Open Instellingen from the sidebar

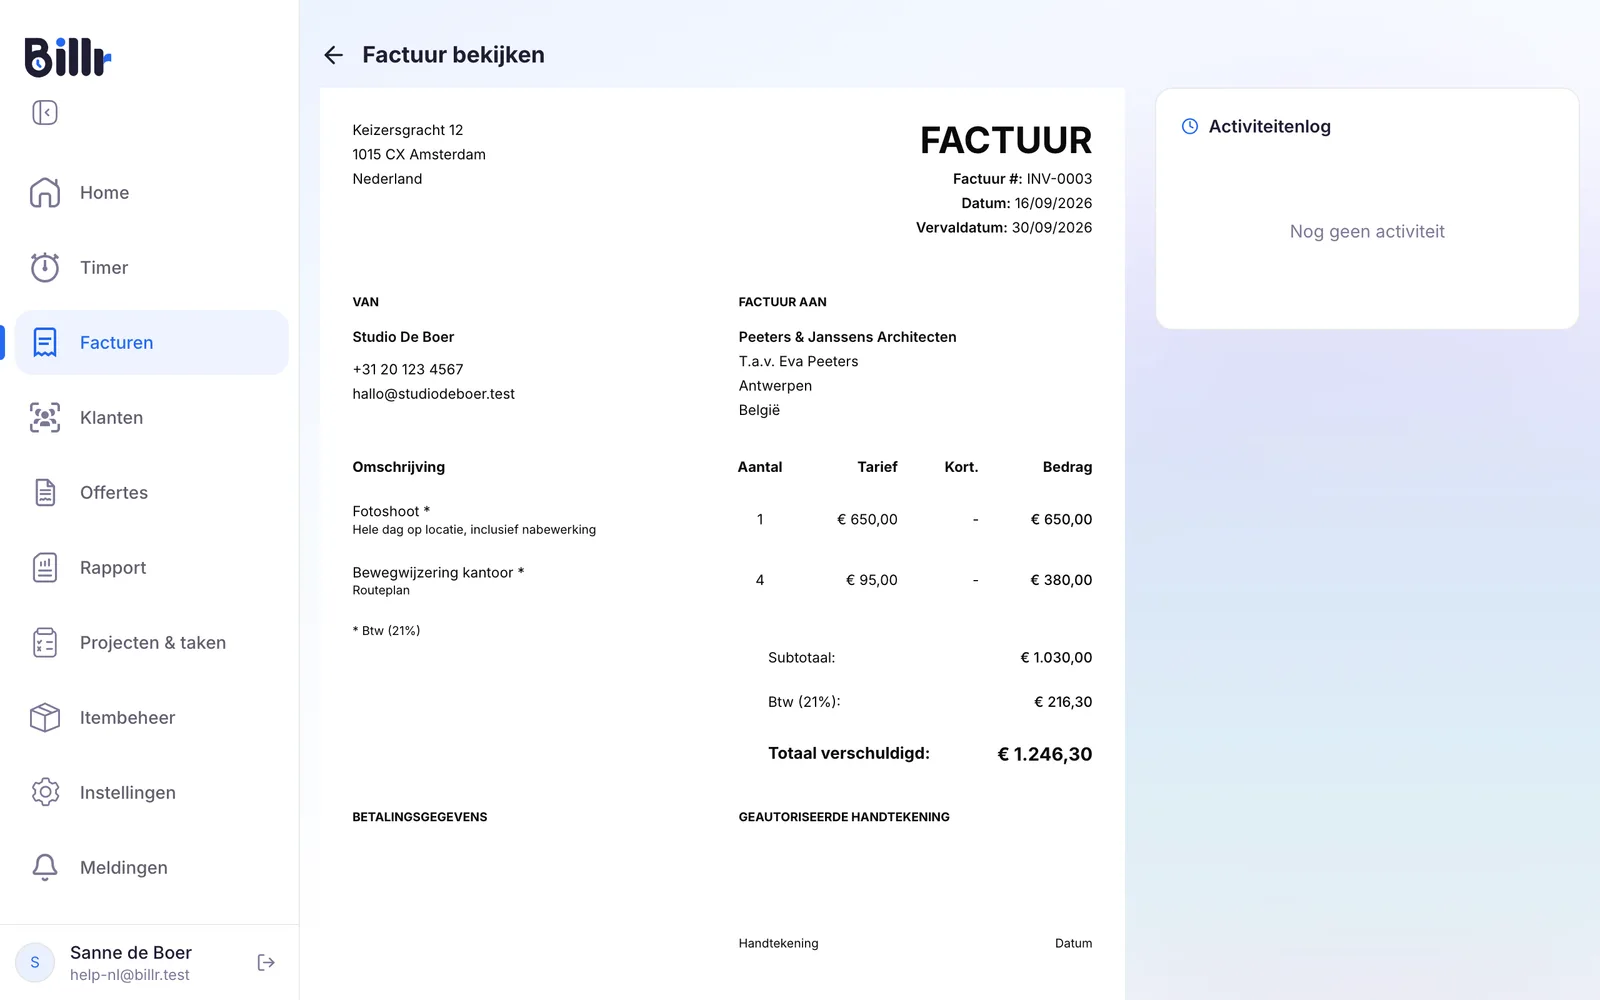[152, 792]
